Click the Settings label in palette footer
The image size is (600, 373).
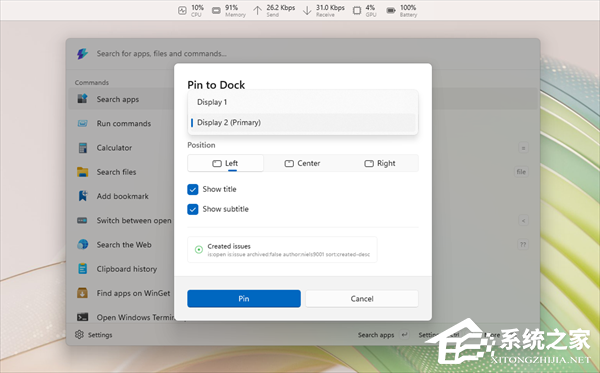(100, 335)
